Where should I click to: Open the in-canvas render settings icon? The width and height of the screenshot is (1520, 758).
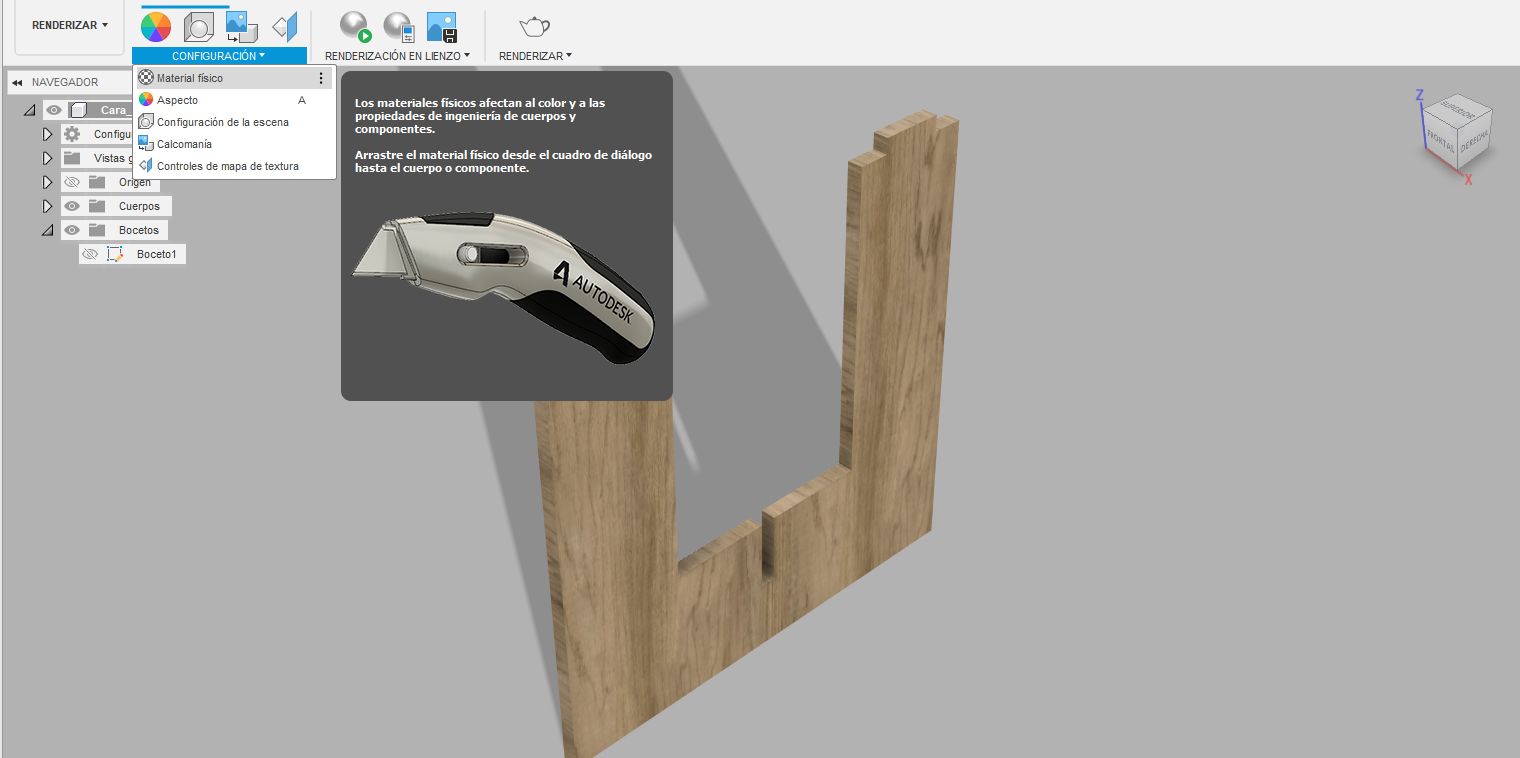pyautogui.click(x=398, y=26)
